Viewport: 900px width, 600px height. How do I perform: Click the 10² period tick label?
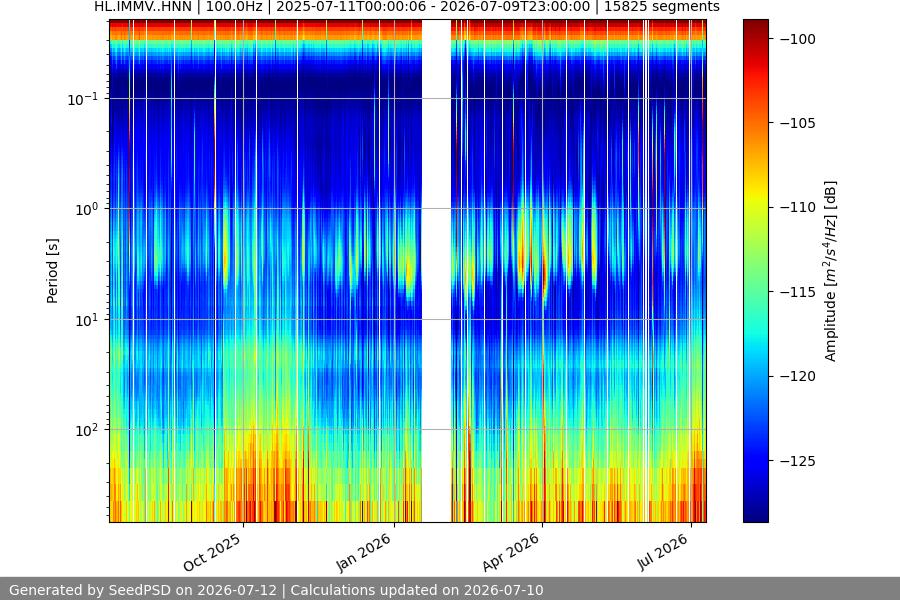click(x=87, y=430)
